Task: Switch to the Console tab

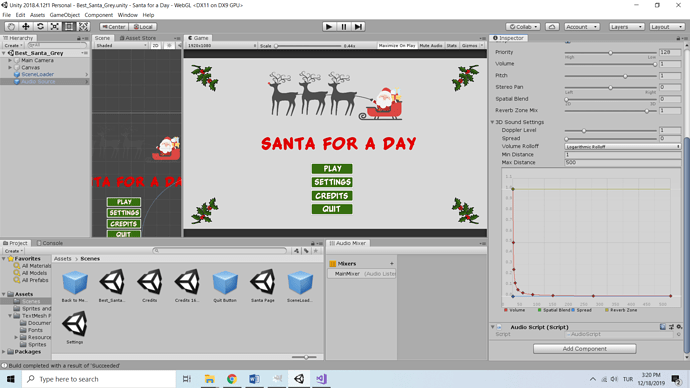Action: click(50, 243)
